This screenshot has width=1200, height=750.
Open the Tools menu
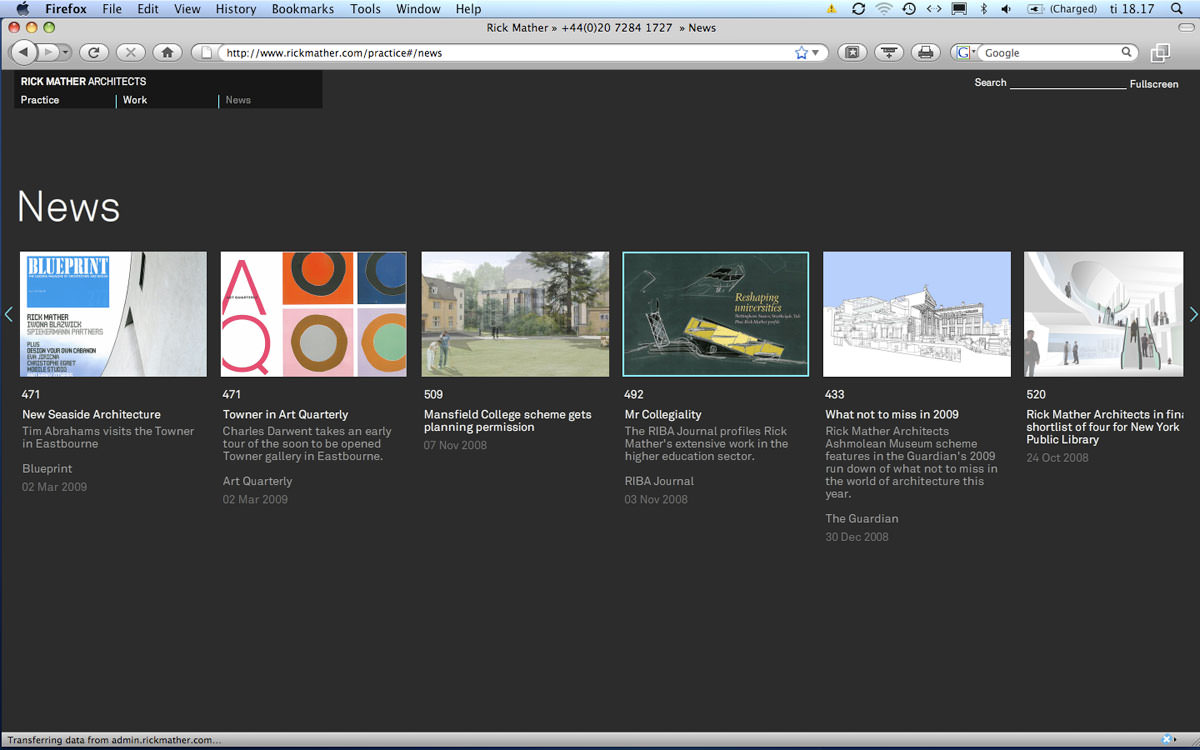[365, 9]
